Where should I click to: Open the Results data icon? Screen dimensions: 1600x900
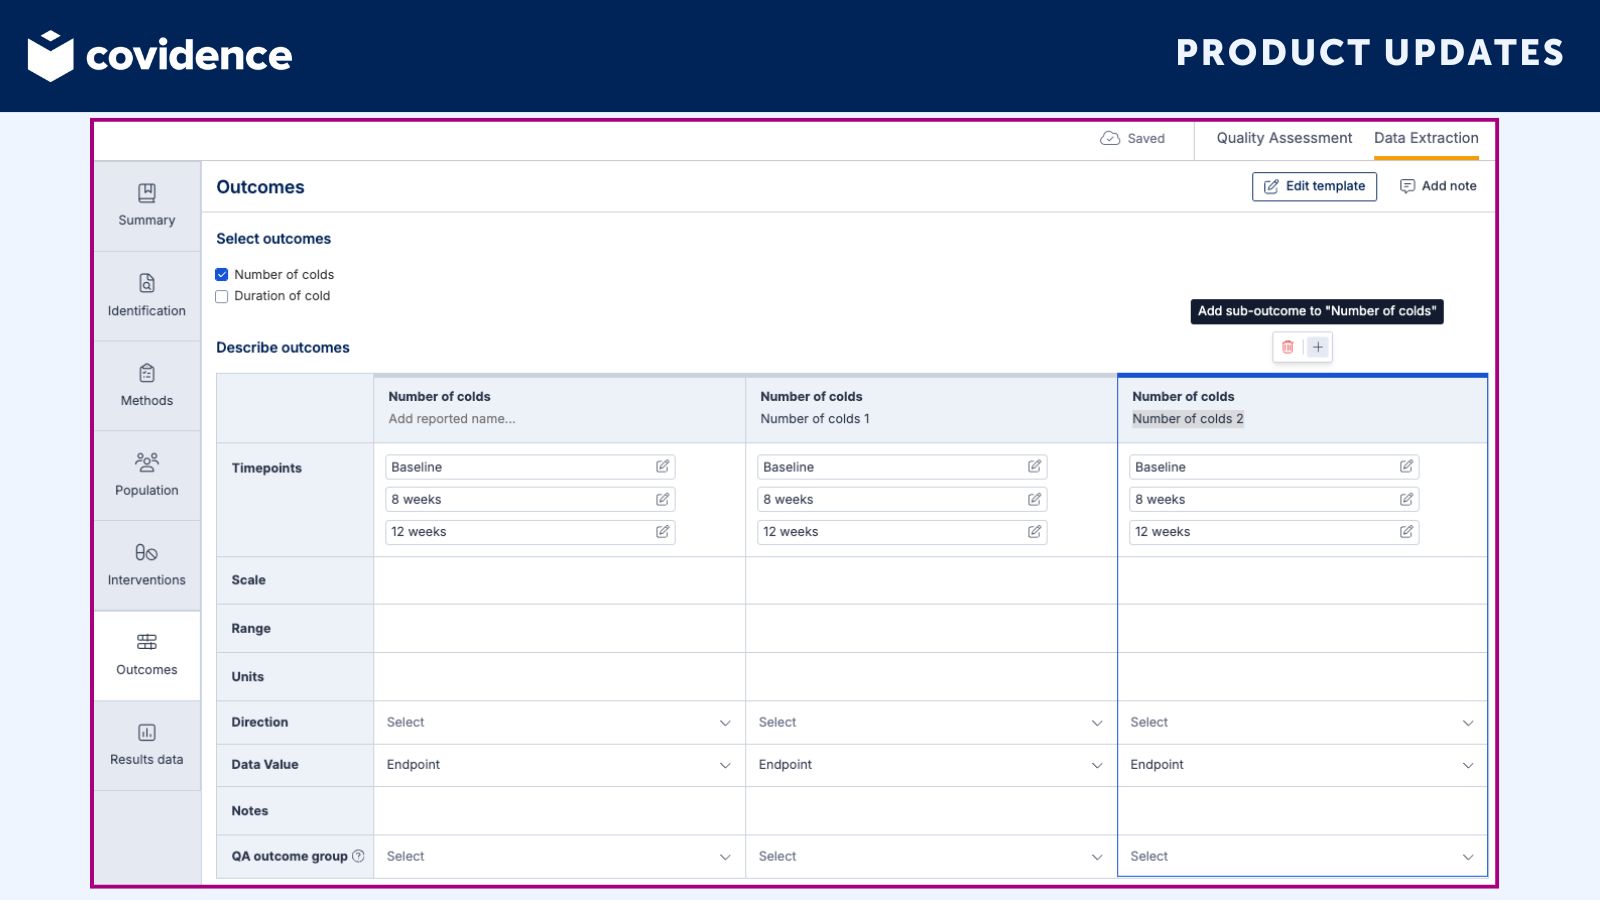[147, 732]
